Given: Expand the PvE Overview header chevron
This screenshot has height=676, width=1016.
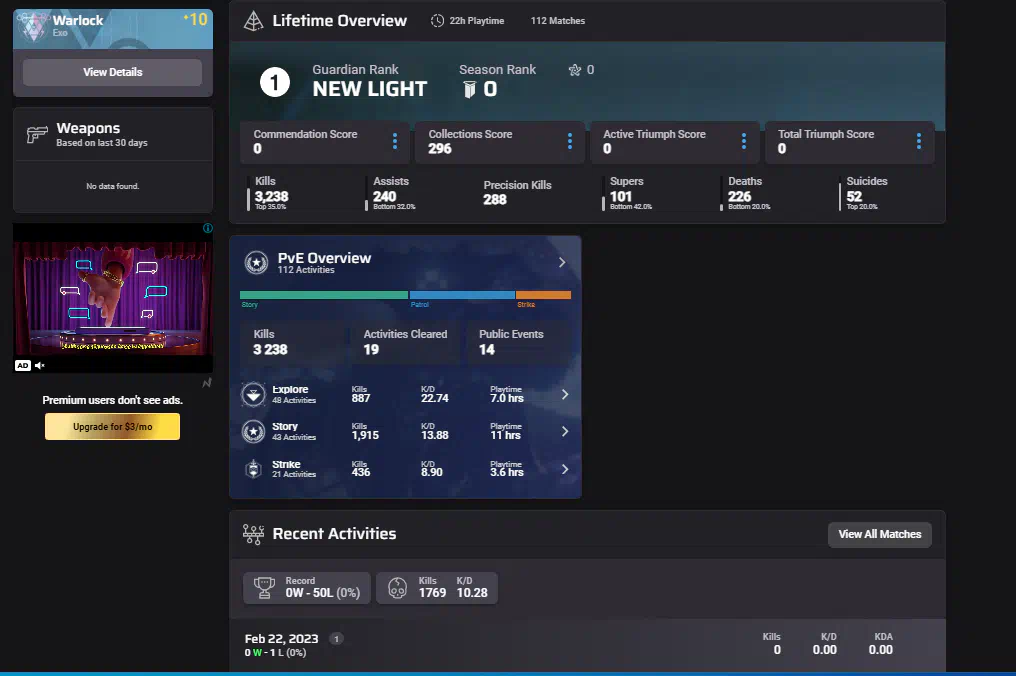Looking at the screenshot, I should pyautogui.click(x=562, y=263).
